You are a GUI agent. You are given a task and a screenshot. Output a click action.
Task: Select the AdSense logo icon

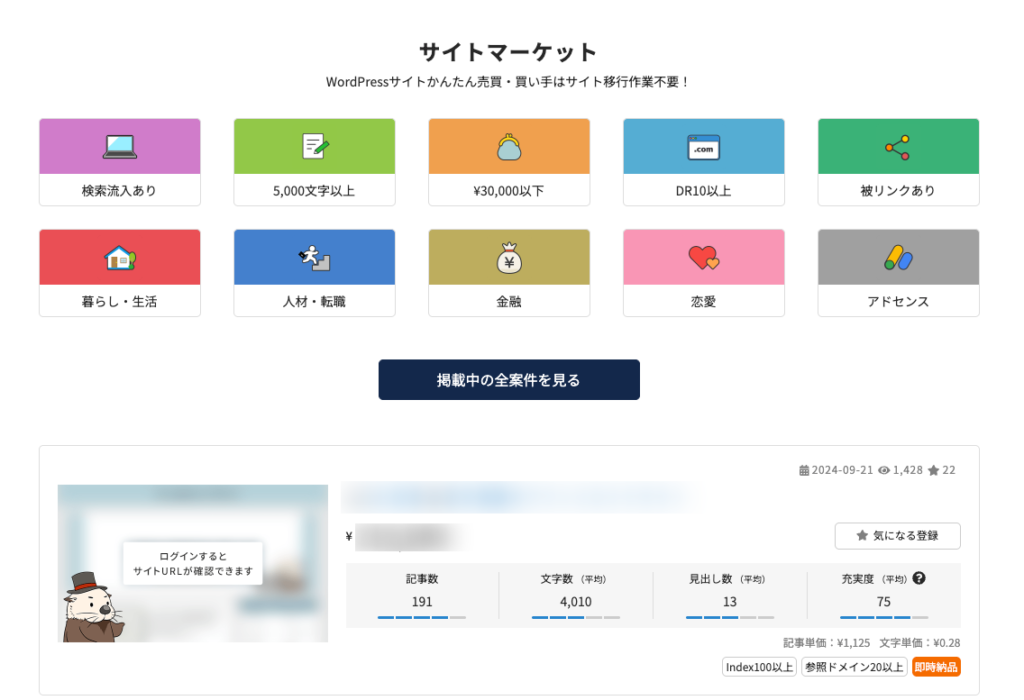coord(898,258)
